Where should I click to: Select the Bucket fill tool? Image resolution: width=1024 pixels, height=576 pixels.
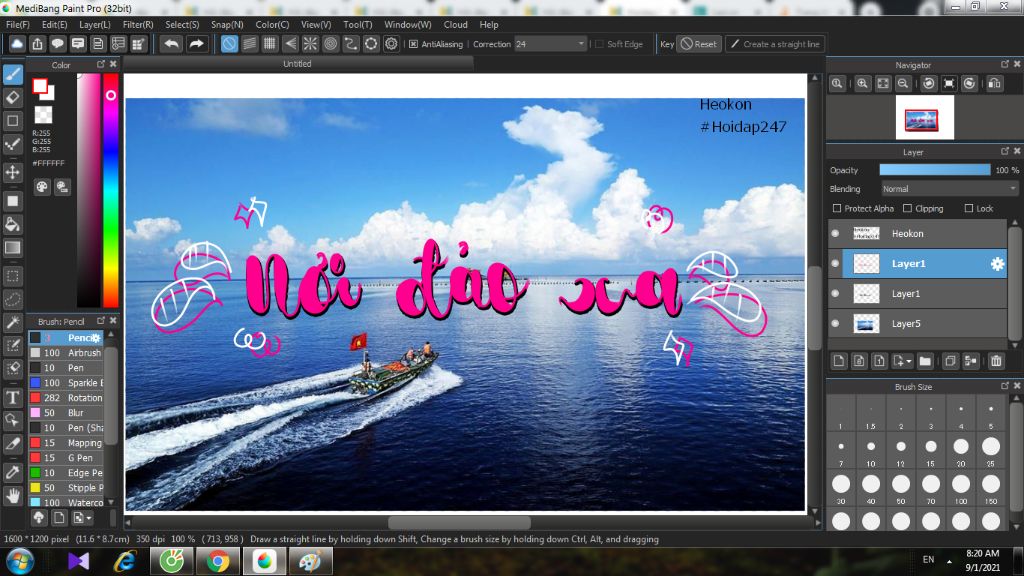(12, 225)
